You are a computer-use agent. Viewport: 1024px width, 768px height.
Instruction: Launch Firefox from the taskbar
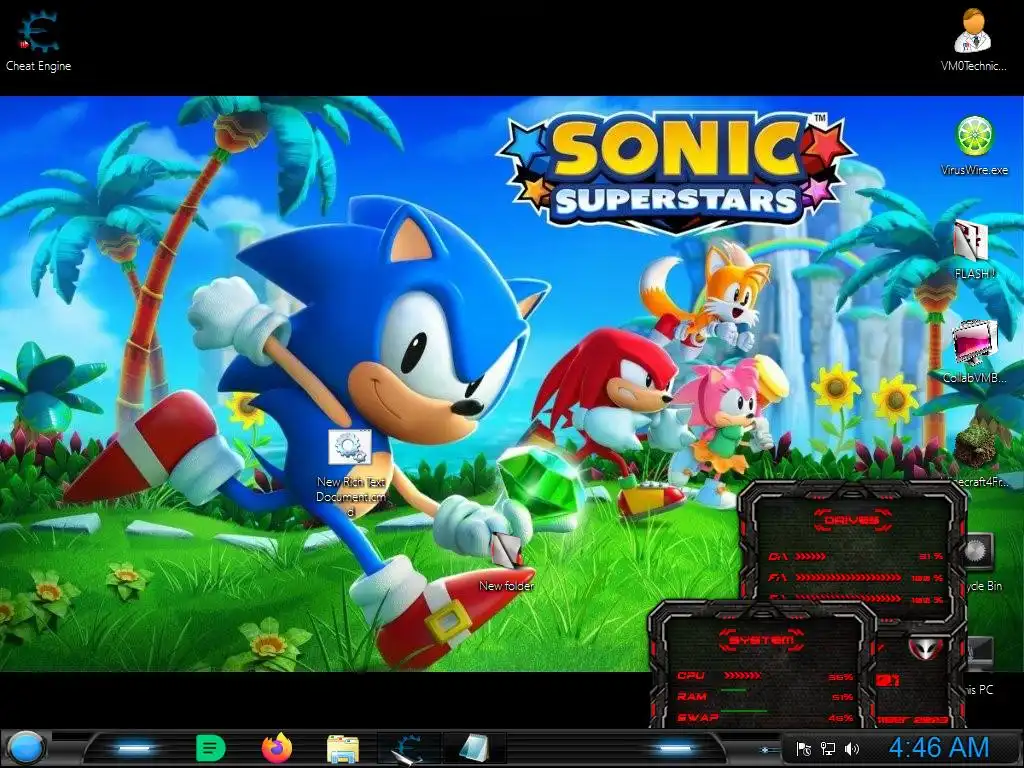[277, 748]
